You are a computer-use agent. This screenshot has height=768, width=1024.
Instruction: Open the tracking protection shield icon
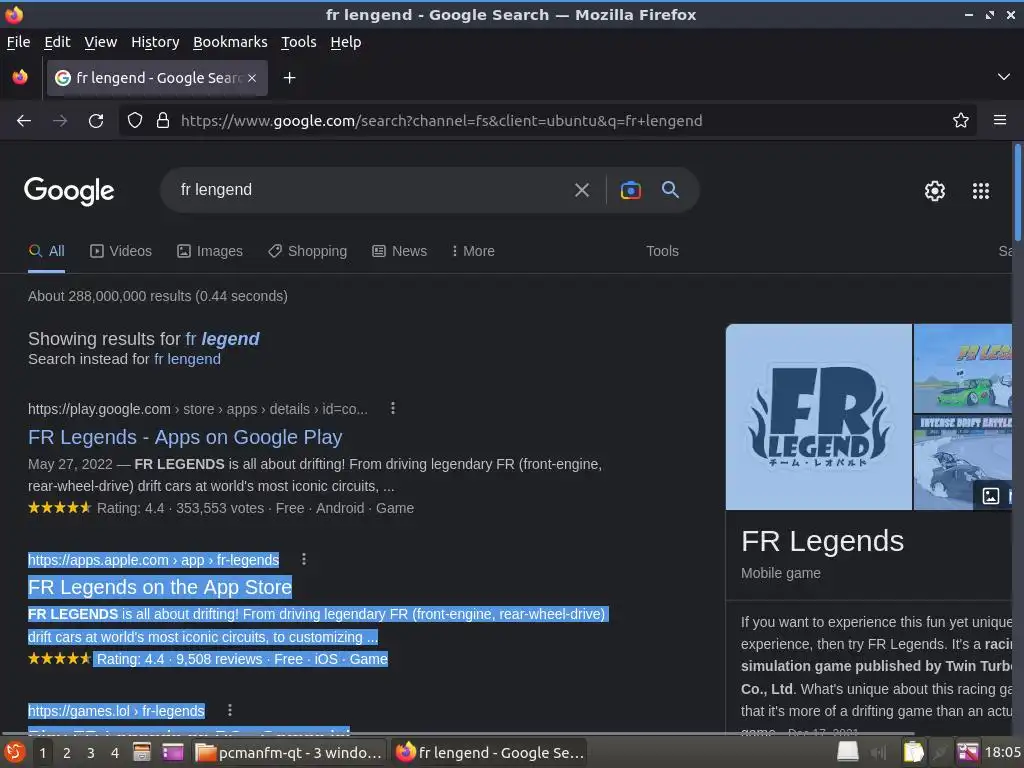135,120
